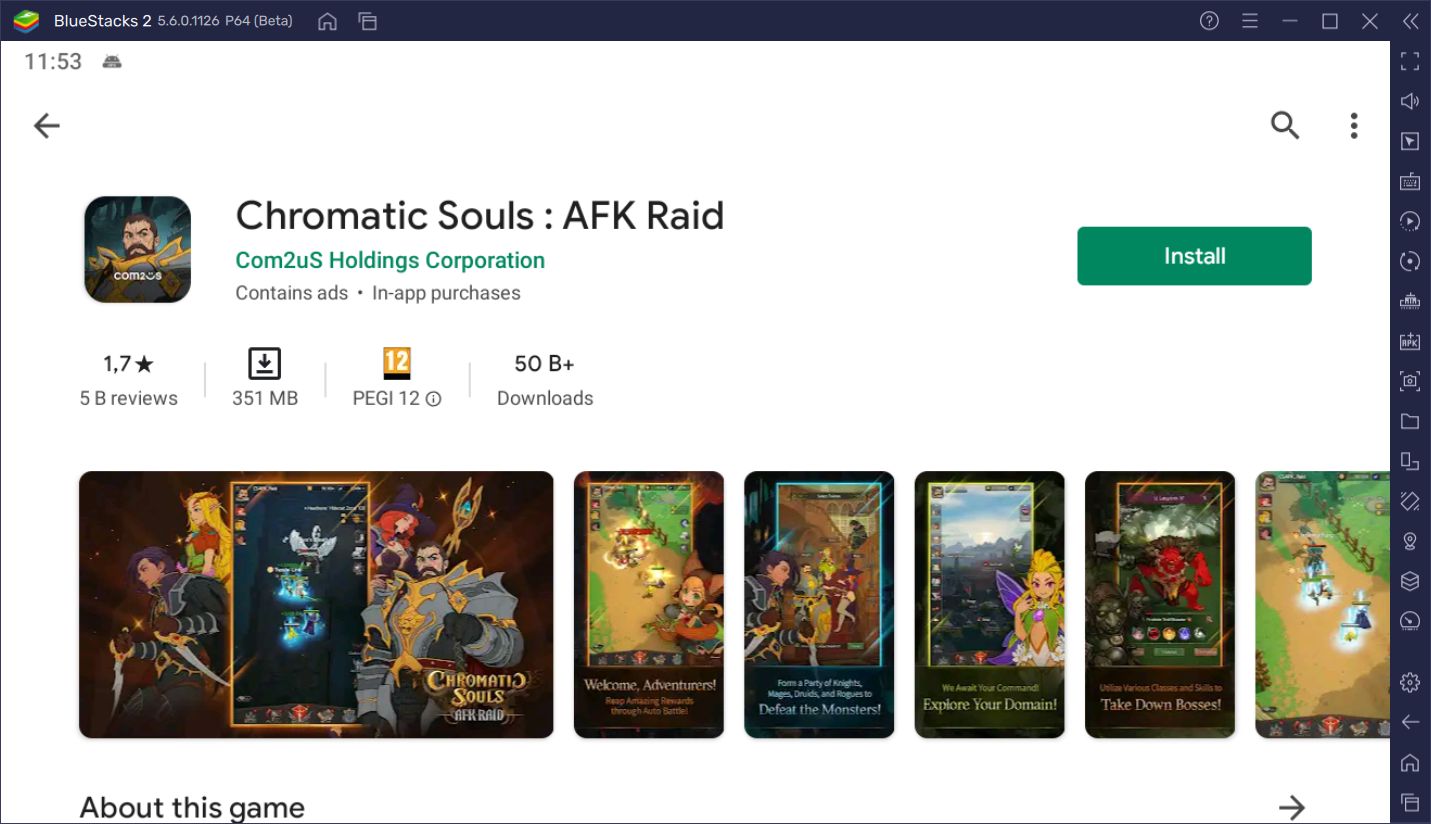Tap the PEGI 12 badge icon

coord(397,363)
